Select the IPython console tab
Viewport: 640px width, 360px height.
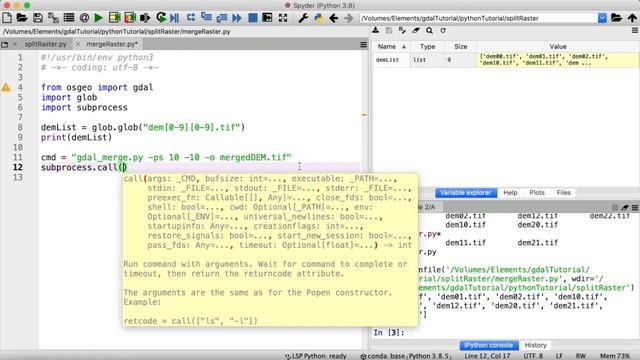tap(489, 345)
